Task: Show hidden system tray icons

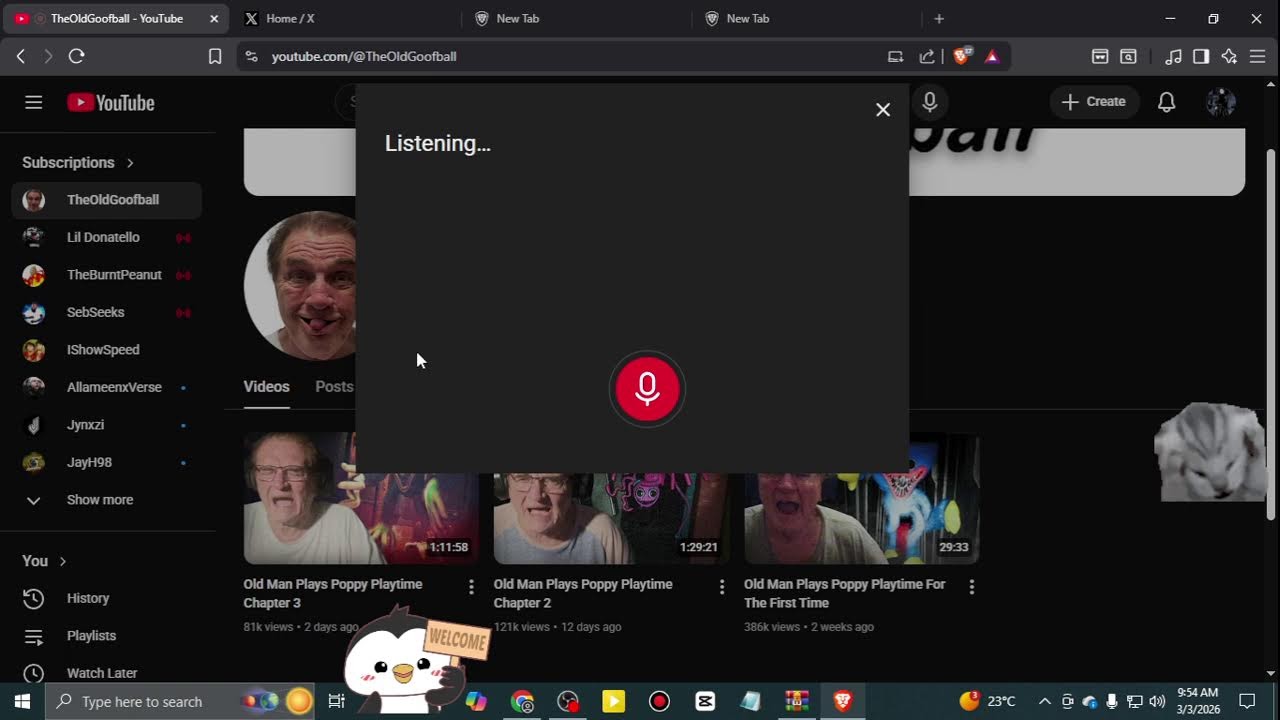Action: pyautogui.click(x=1044, y=701)
